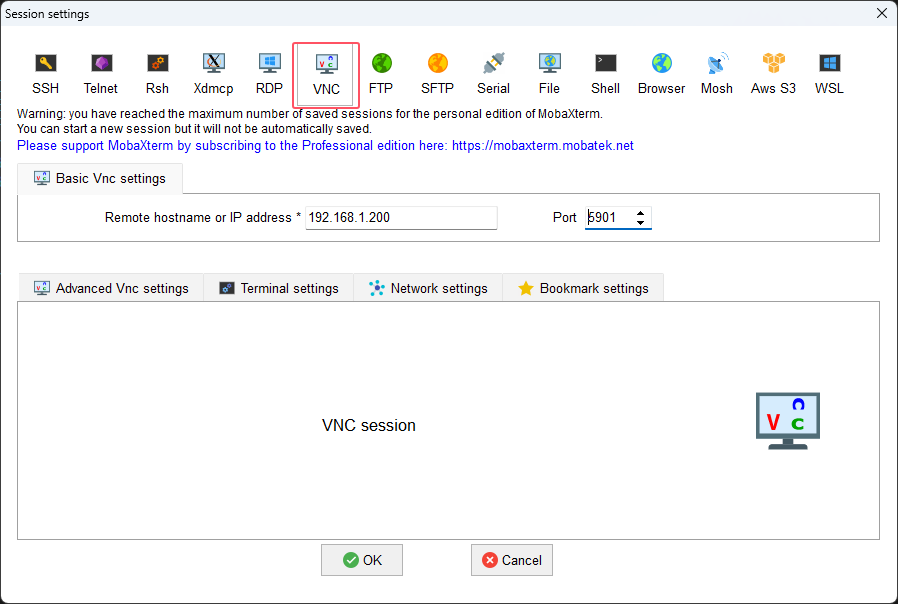Choose the FTP session type

pyautogui.click(x=381, y=74)
